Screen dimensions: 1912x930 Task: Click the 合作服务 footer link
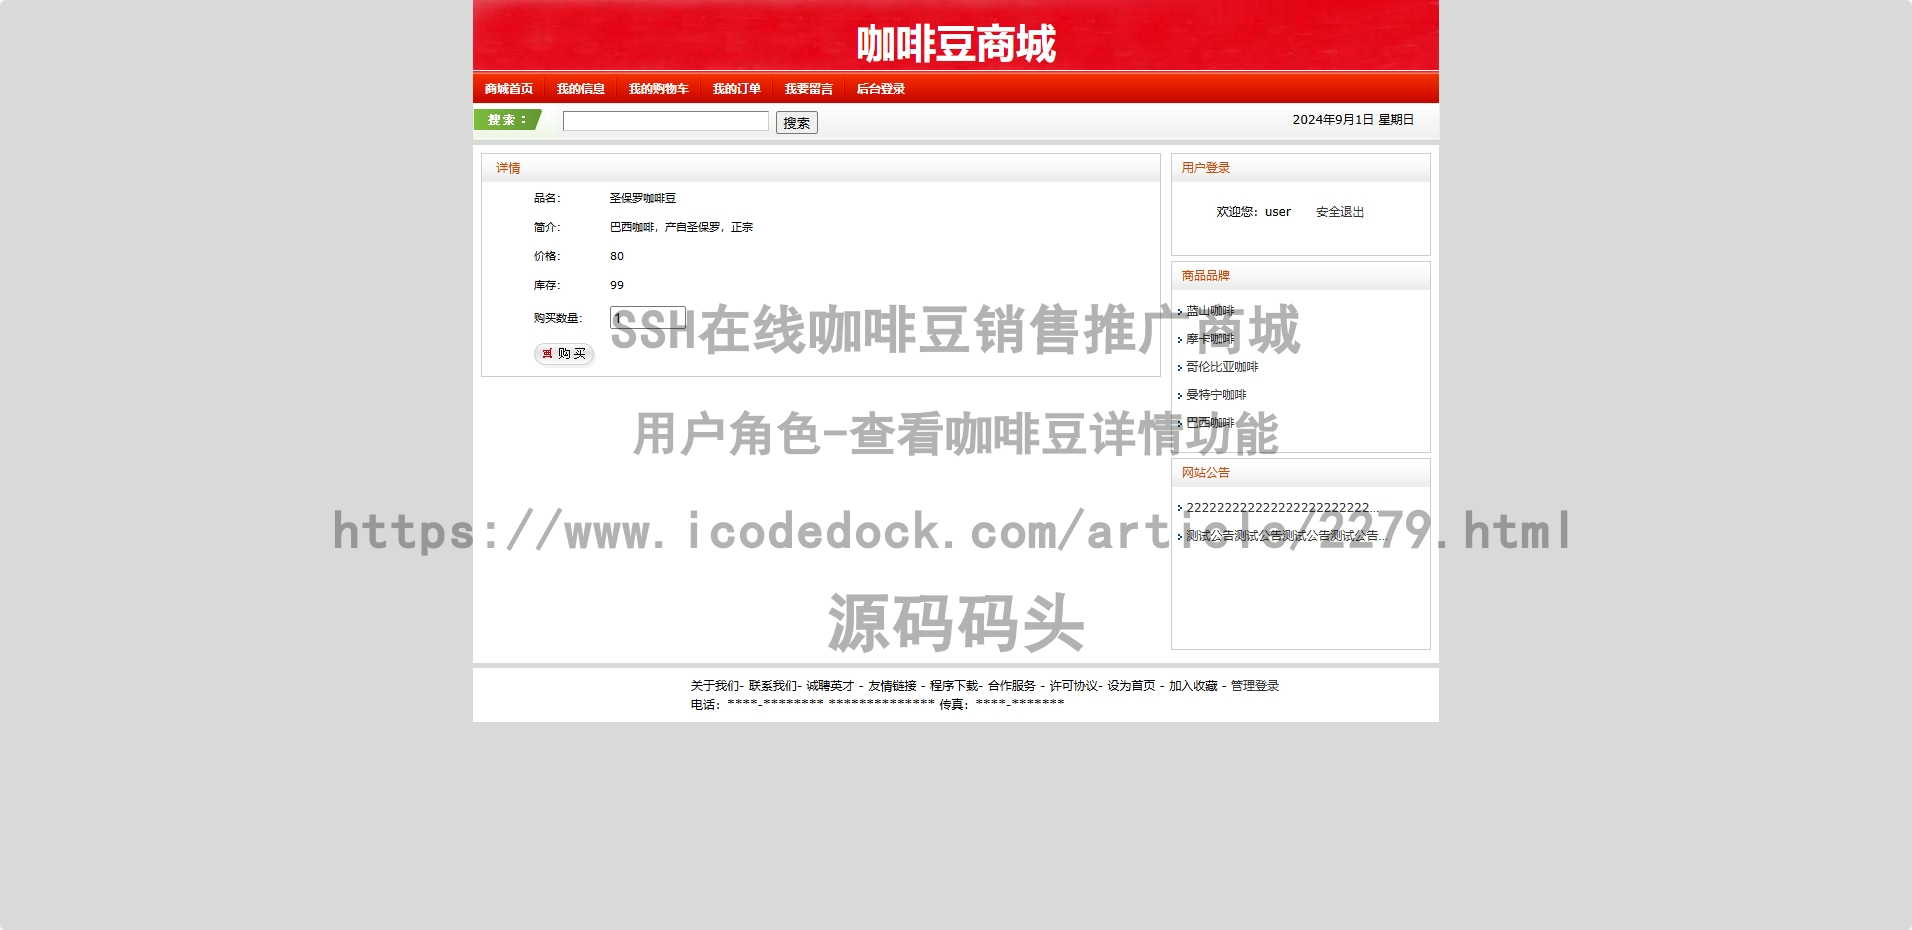(1012, 686)
